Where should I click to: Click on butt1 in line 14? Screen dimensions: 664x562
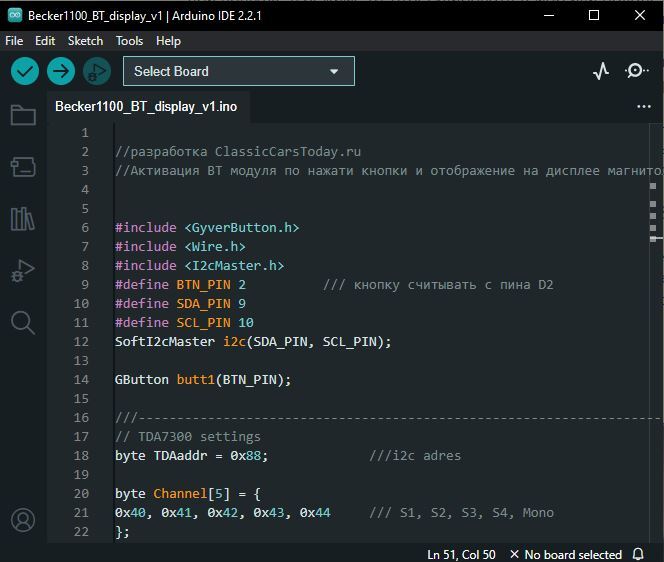click(196, 379)
